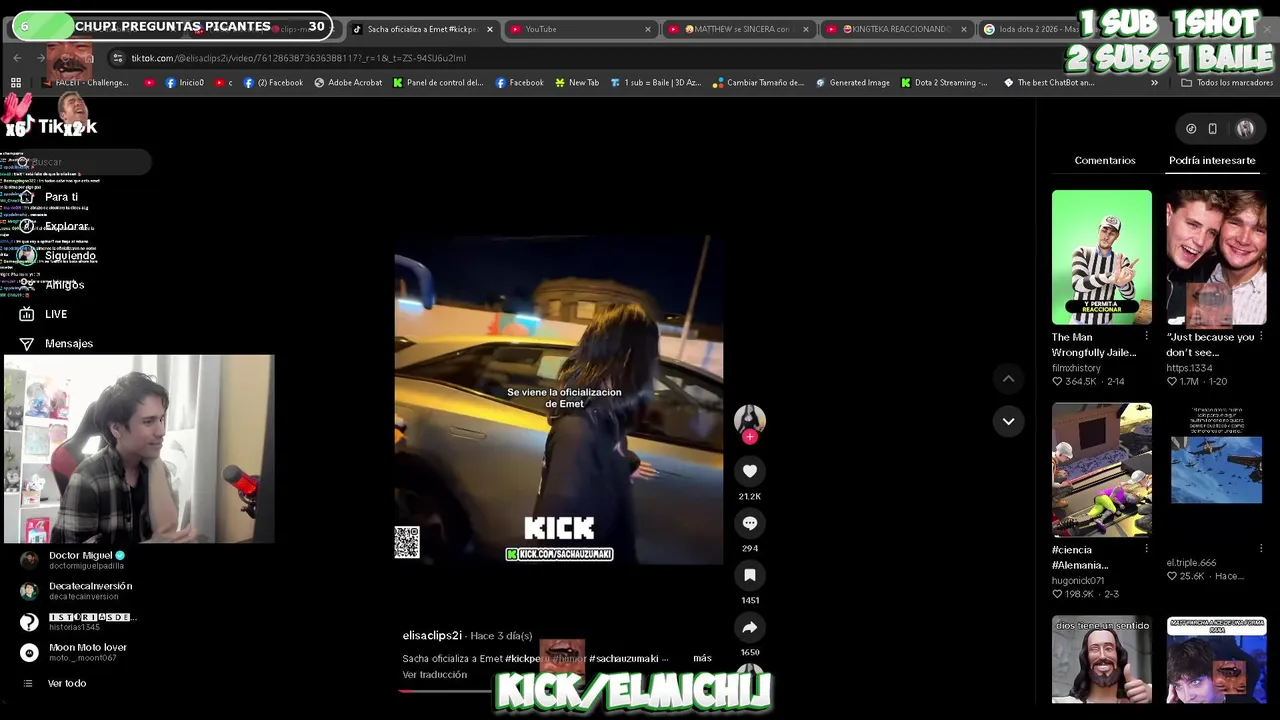Open options for #ciencia #Alemania video
This screenshot has height=720, width=1280.
point(1146,549)
